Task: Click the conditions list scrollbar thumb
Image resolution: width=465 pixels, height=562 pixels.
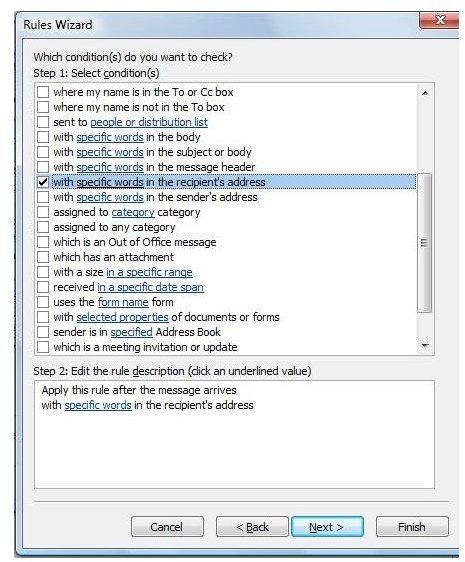Action: 425,243
